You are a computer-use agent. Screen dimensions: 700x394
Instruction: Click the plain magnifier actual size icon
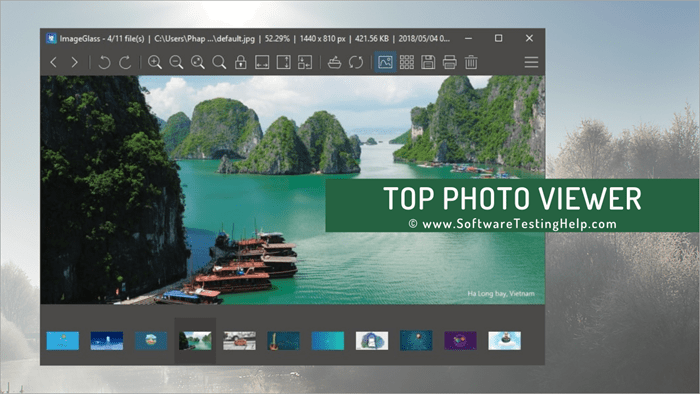click(x=219, y=62)
